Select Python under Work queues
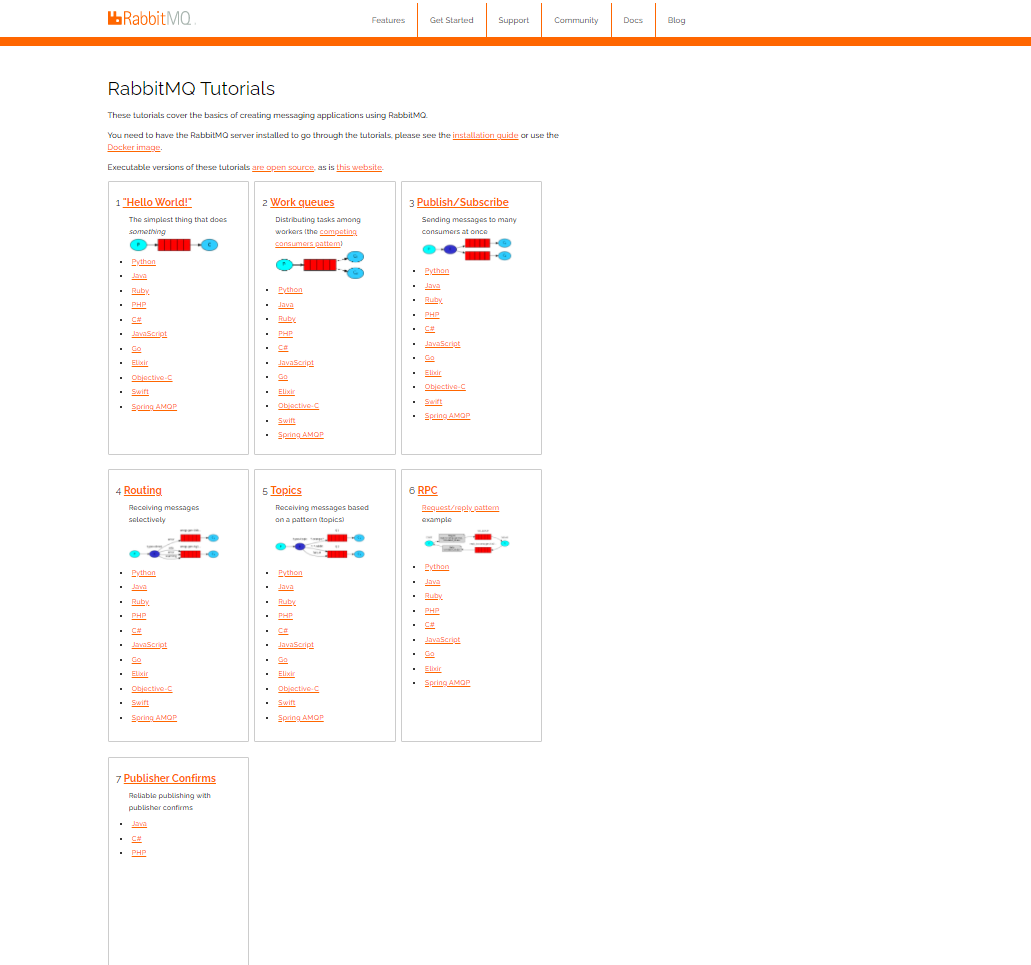The image size is (1031, 965). [290, 290]
